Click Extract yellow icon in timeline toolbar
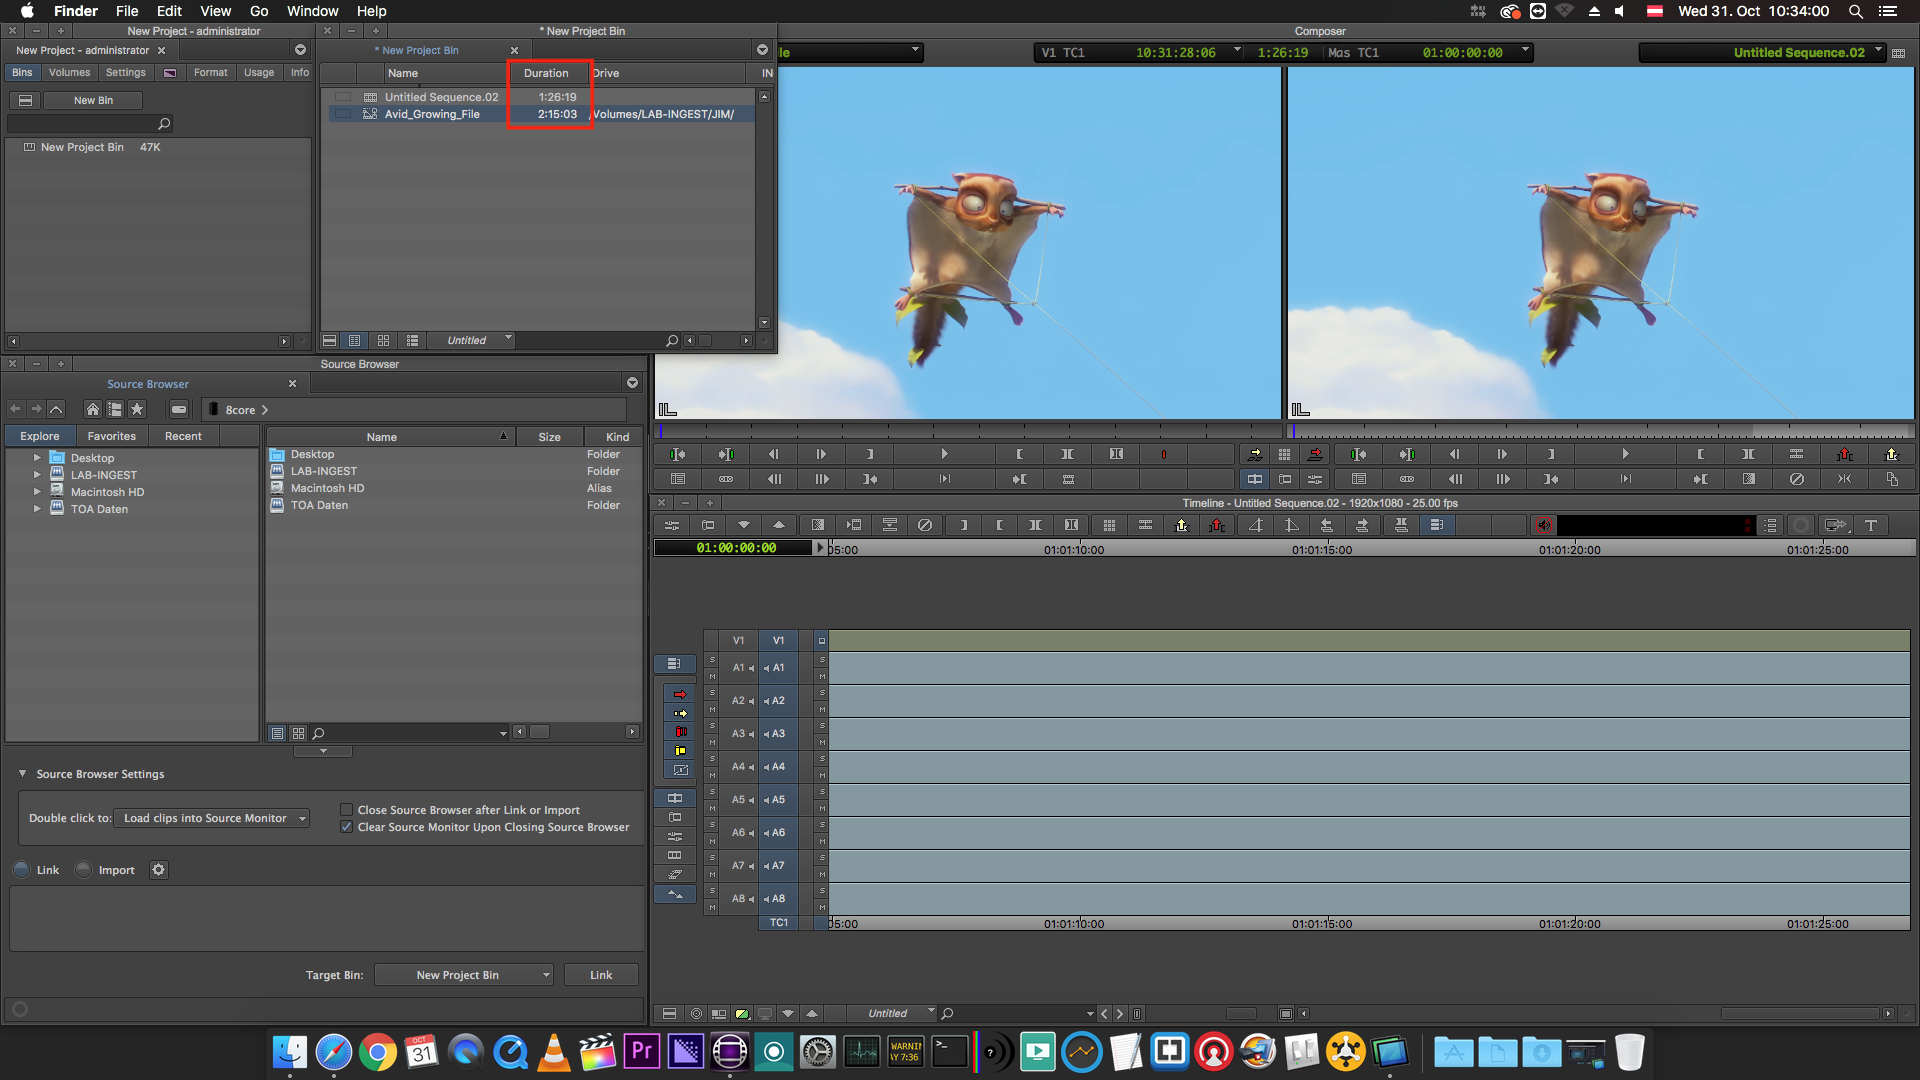Screen dimensions: 1920x1080 [1181, 525]
